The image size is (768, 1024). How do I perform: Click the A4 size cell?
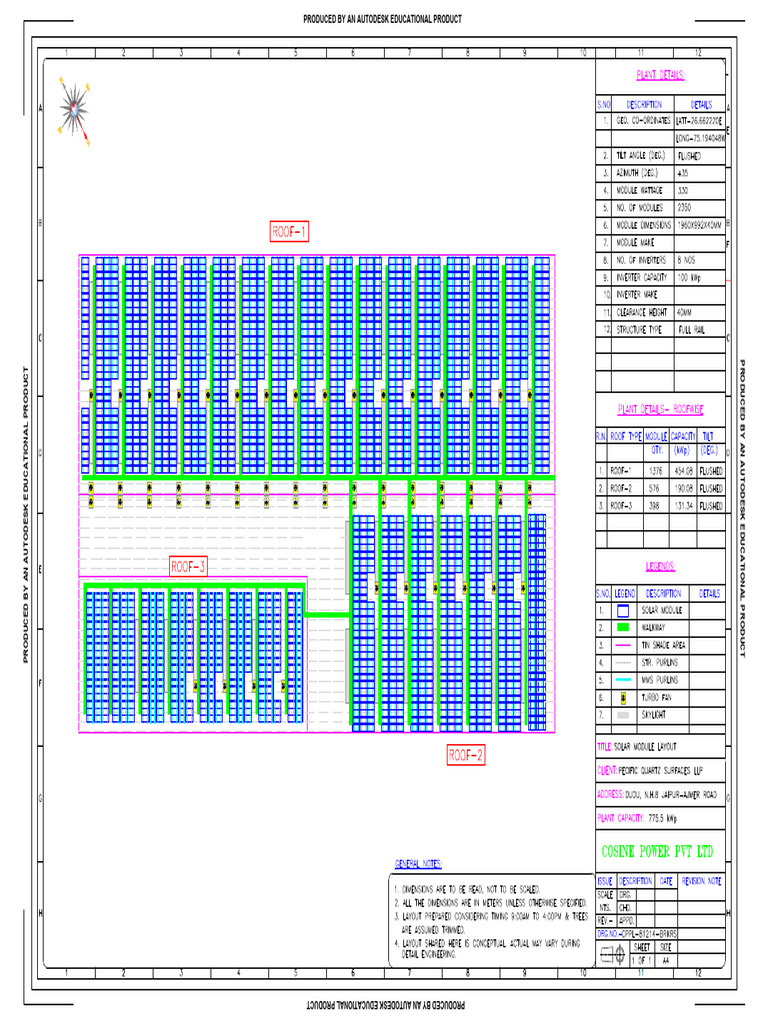pyautogui.click(x=665, y=960)
